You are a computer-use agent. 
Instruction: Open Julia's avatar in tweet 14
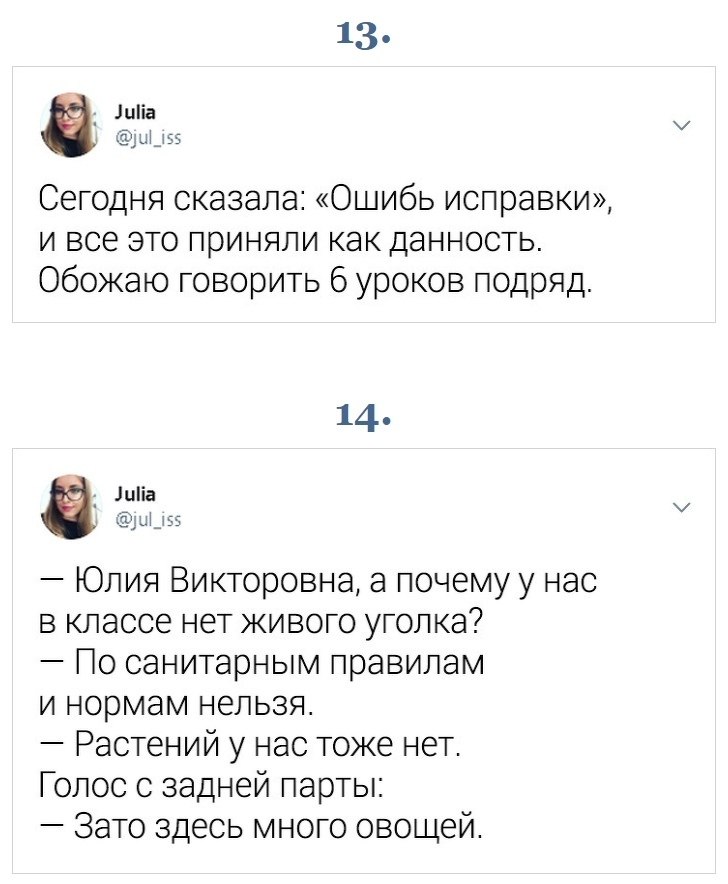point(72,506)
